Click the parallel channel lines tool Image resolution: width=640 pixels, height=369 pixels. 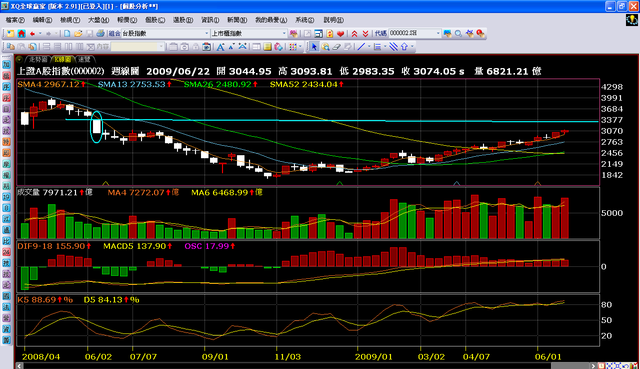click(x=393, y=47)
